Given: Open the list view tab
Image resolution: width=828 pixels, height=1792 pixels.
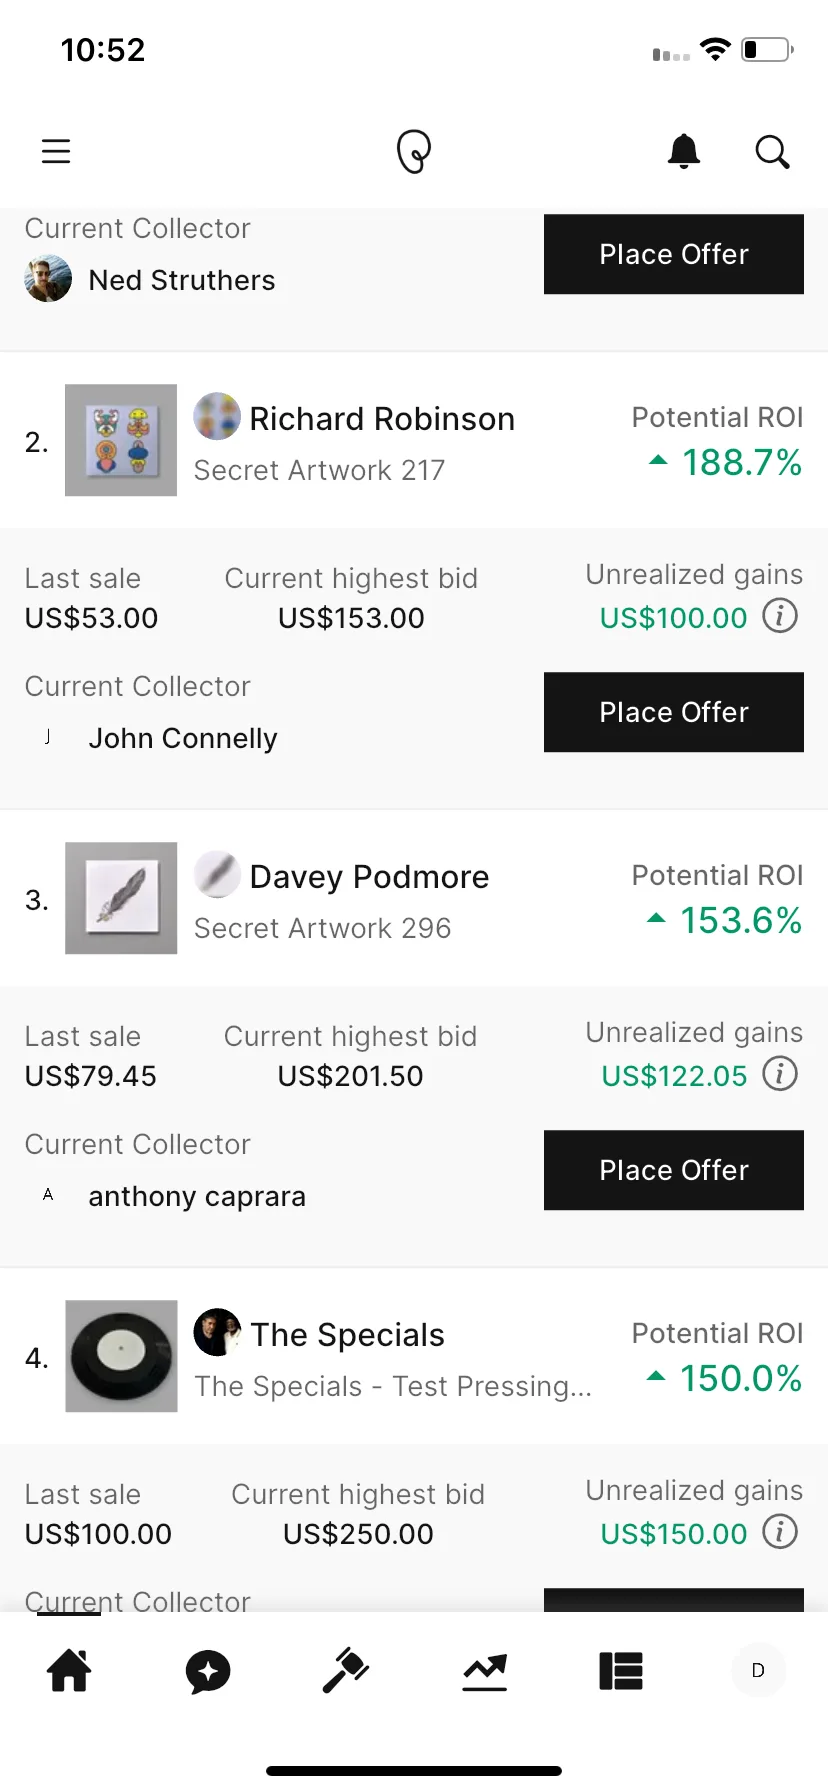Looking at the screenshot, I should [621, 1671].
